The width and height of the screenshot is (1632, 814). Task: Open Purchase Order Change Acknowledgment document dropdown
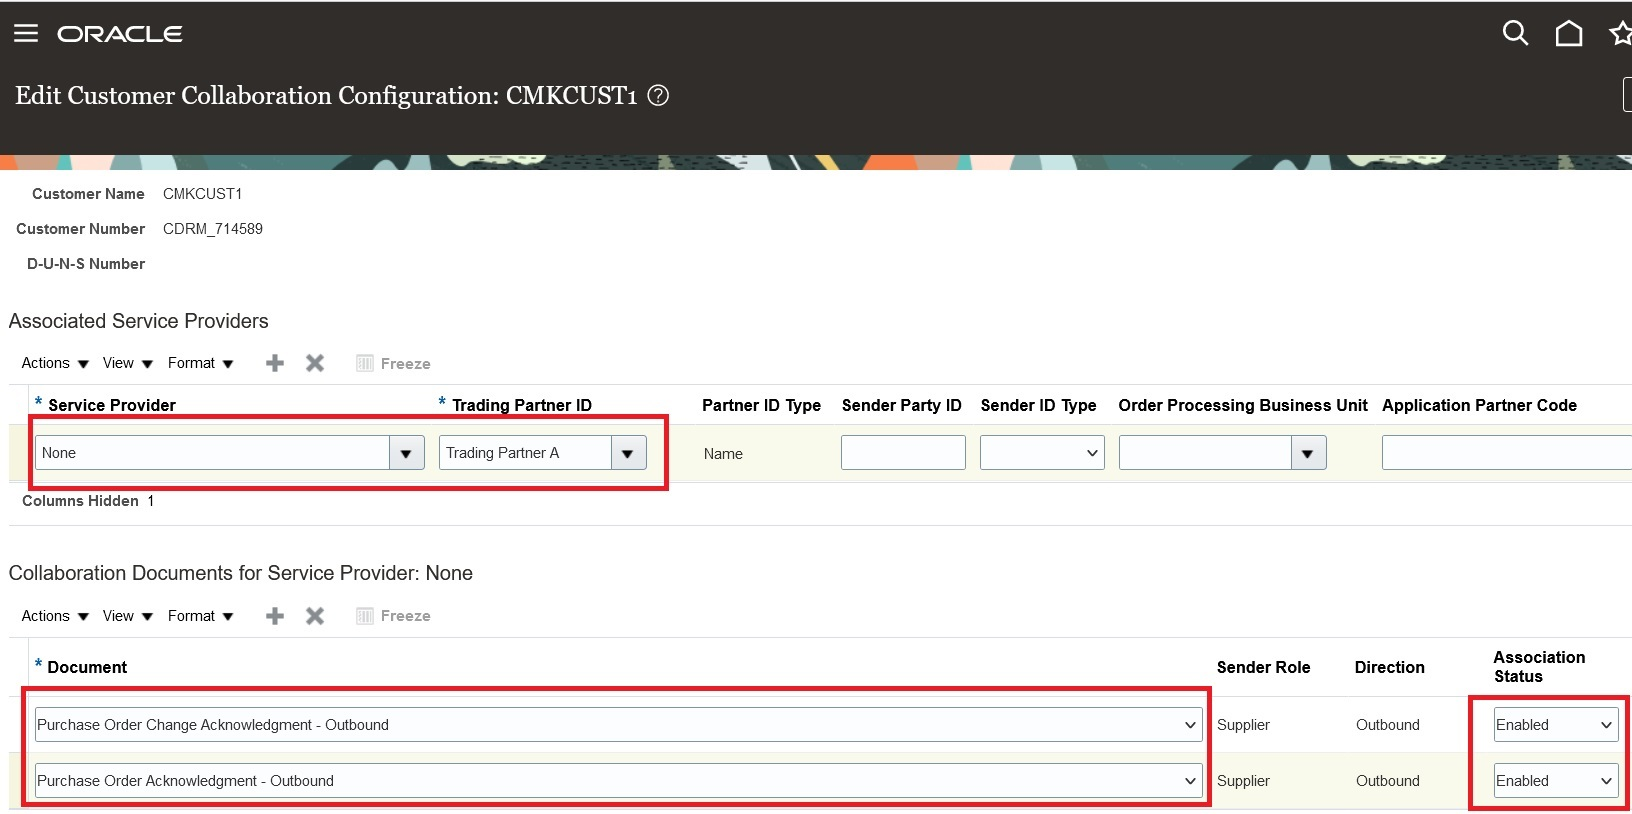click(618, 725)
